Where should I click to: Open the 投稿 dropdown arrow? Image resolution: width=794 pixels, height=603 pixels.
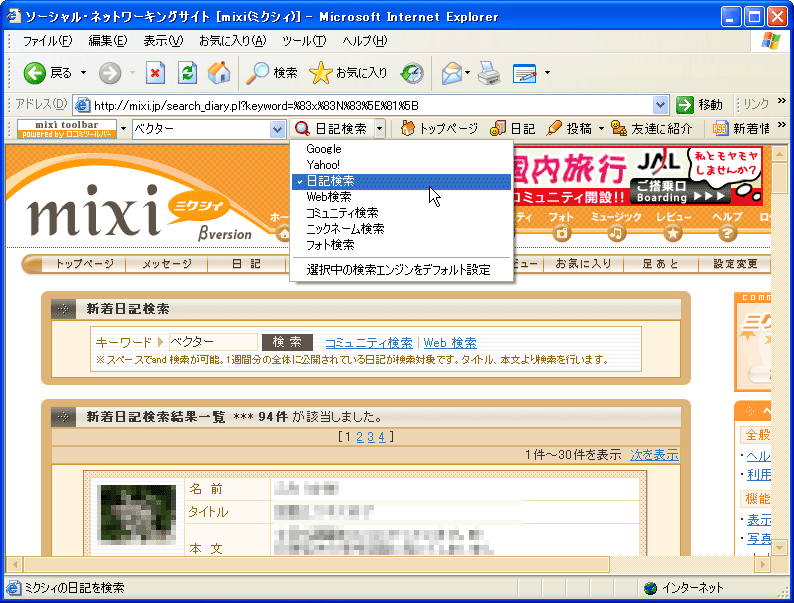click(602, 129)
